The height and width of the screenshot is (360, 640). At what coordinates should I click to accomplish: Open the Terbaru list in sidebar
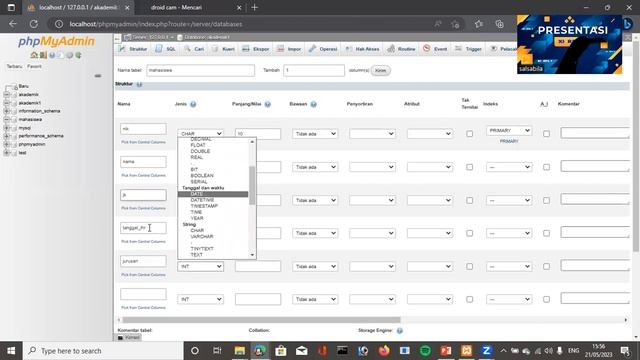click(x=14, y=66)
